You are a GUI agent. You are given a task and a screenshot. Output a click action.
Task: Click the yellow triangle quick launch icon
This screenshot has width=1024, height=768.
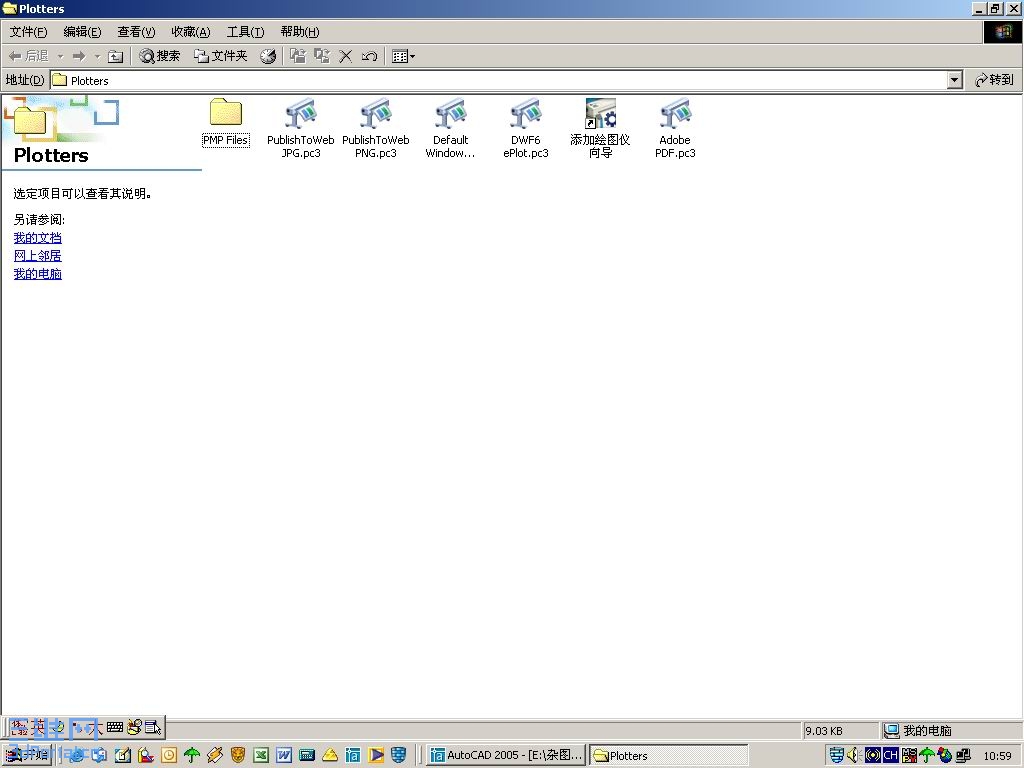[x=330, y=756]
